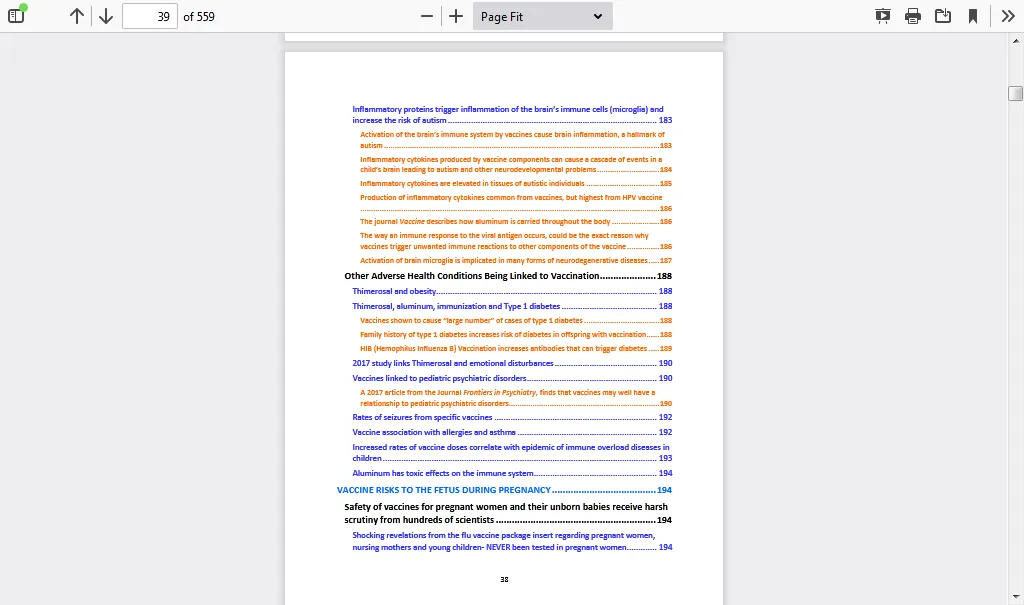Open 'Inflammatory proteins trigger inflammation' entry
Screen dimensions: 1024x605
[512, 114]
